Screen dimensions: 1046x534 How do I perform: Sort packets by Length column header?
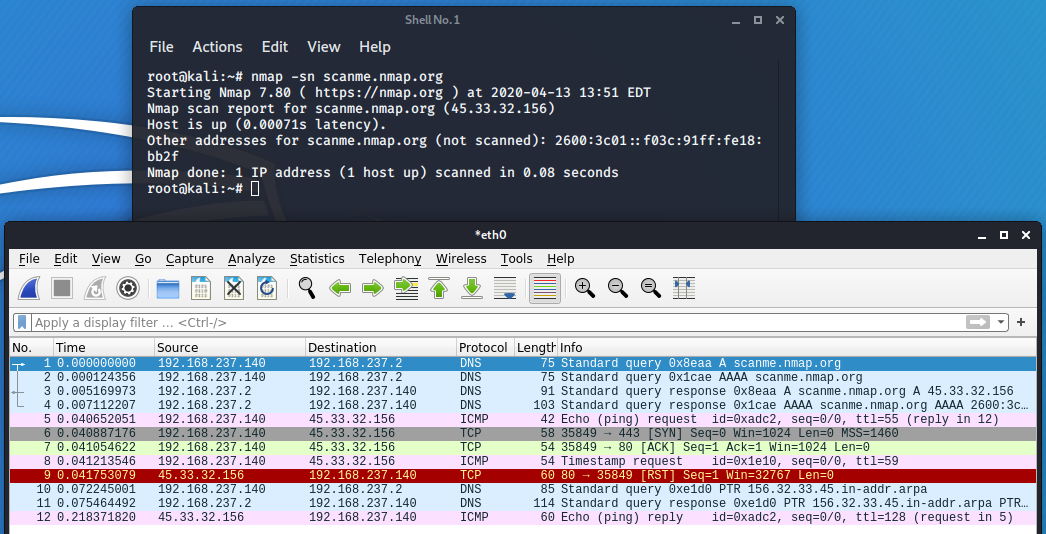pos(536,348)
